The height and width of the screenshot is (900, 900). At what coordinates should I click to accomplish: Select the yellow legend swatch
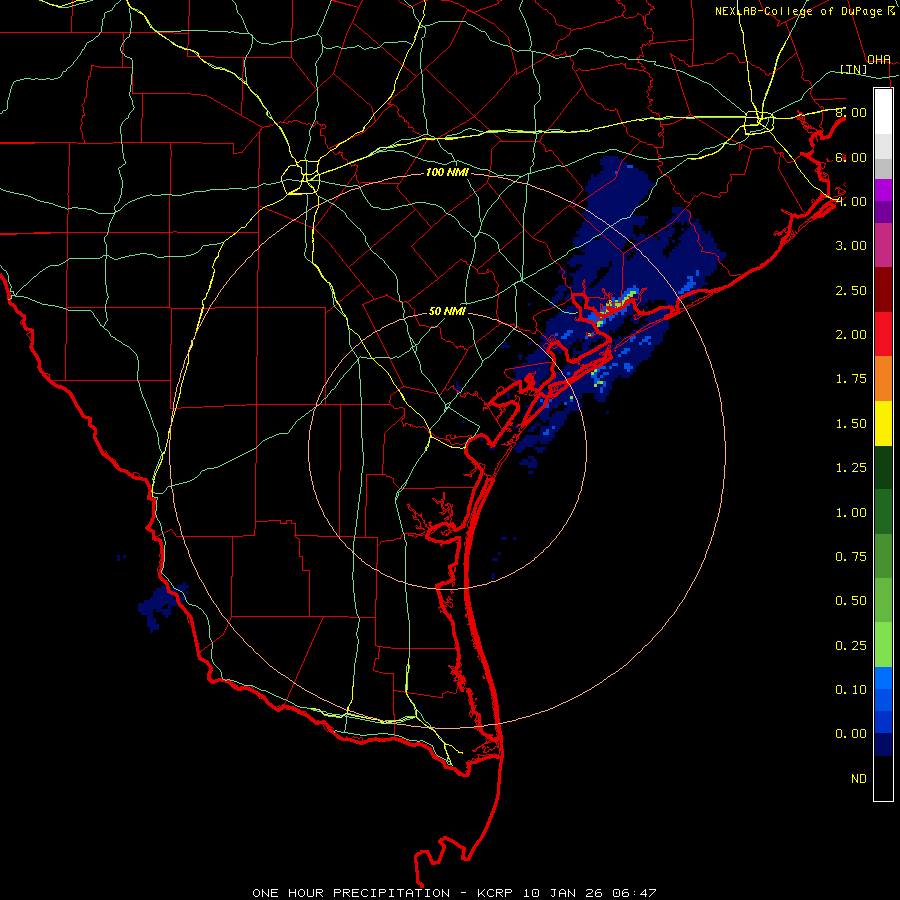pos(883,423)
